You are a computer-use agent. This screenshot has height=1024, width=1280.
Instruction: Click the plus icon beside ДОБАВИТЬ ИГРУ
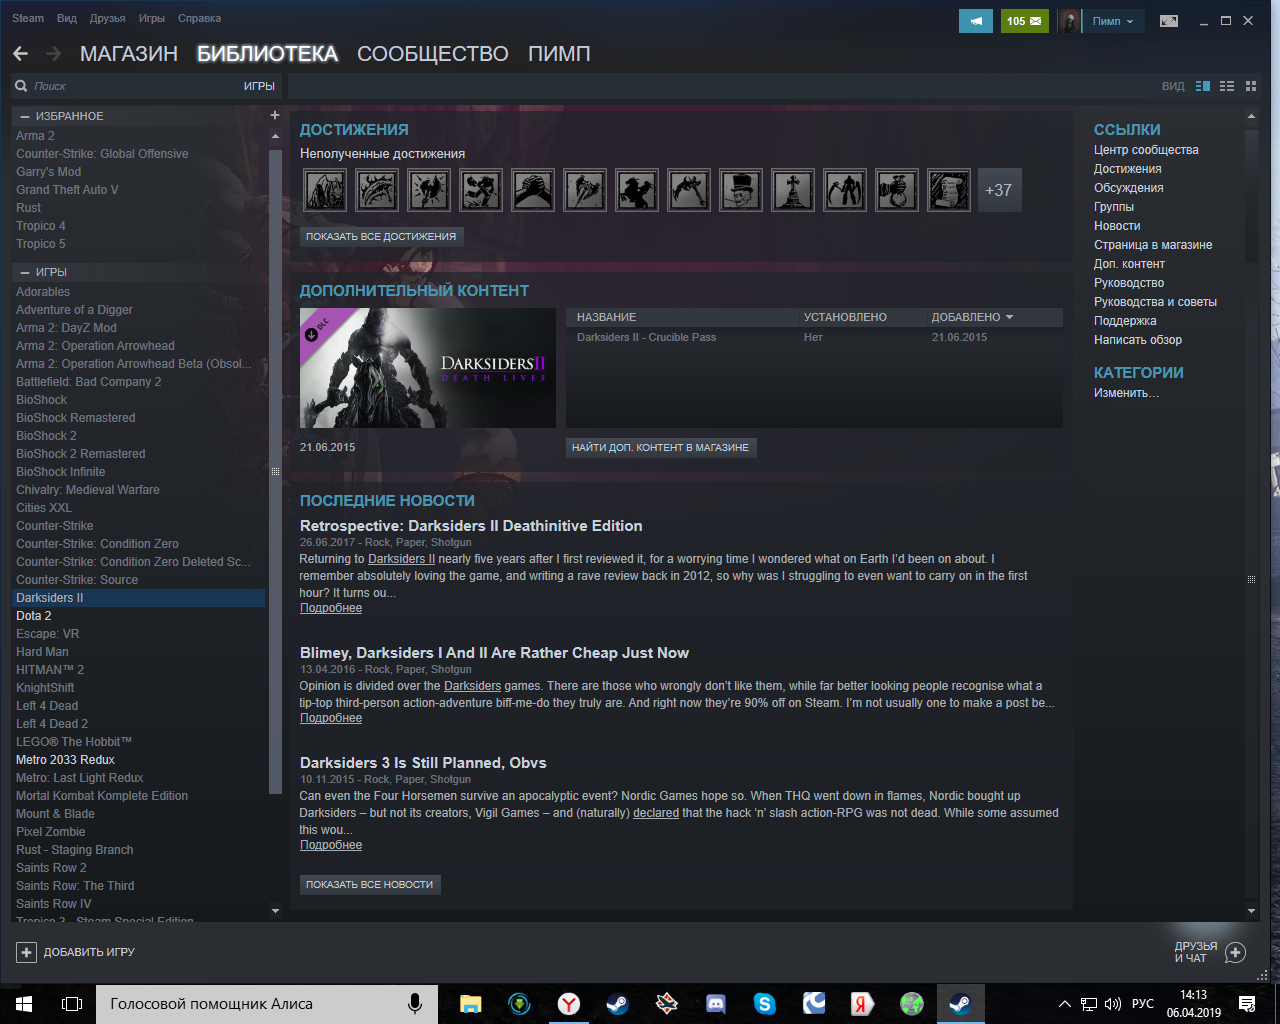tap(27, 952)
